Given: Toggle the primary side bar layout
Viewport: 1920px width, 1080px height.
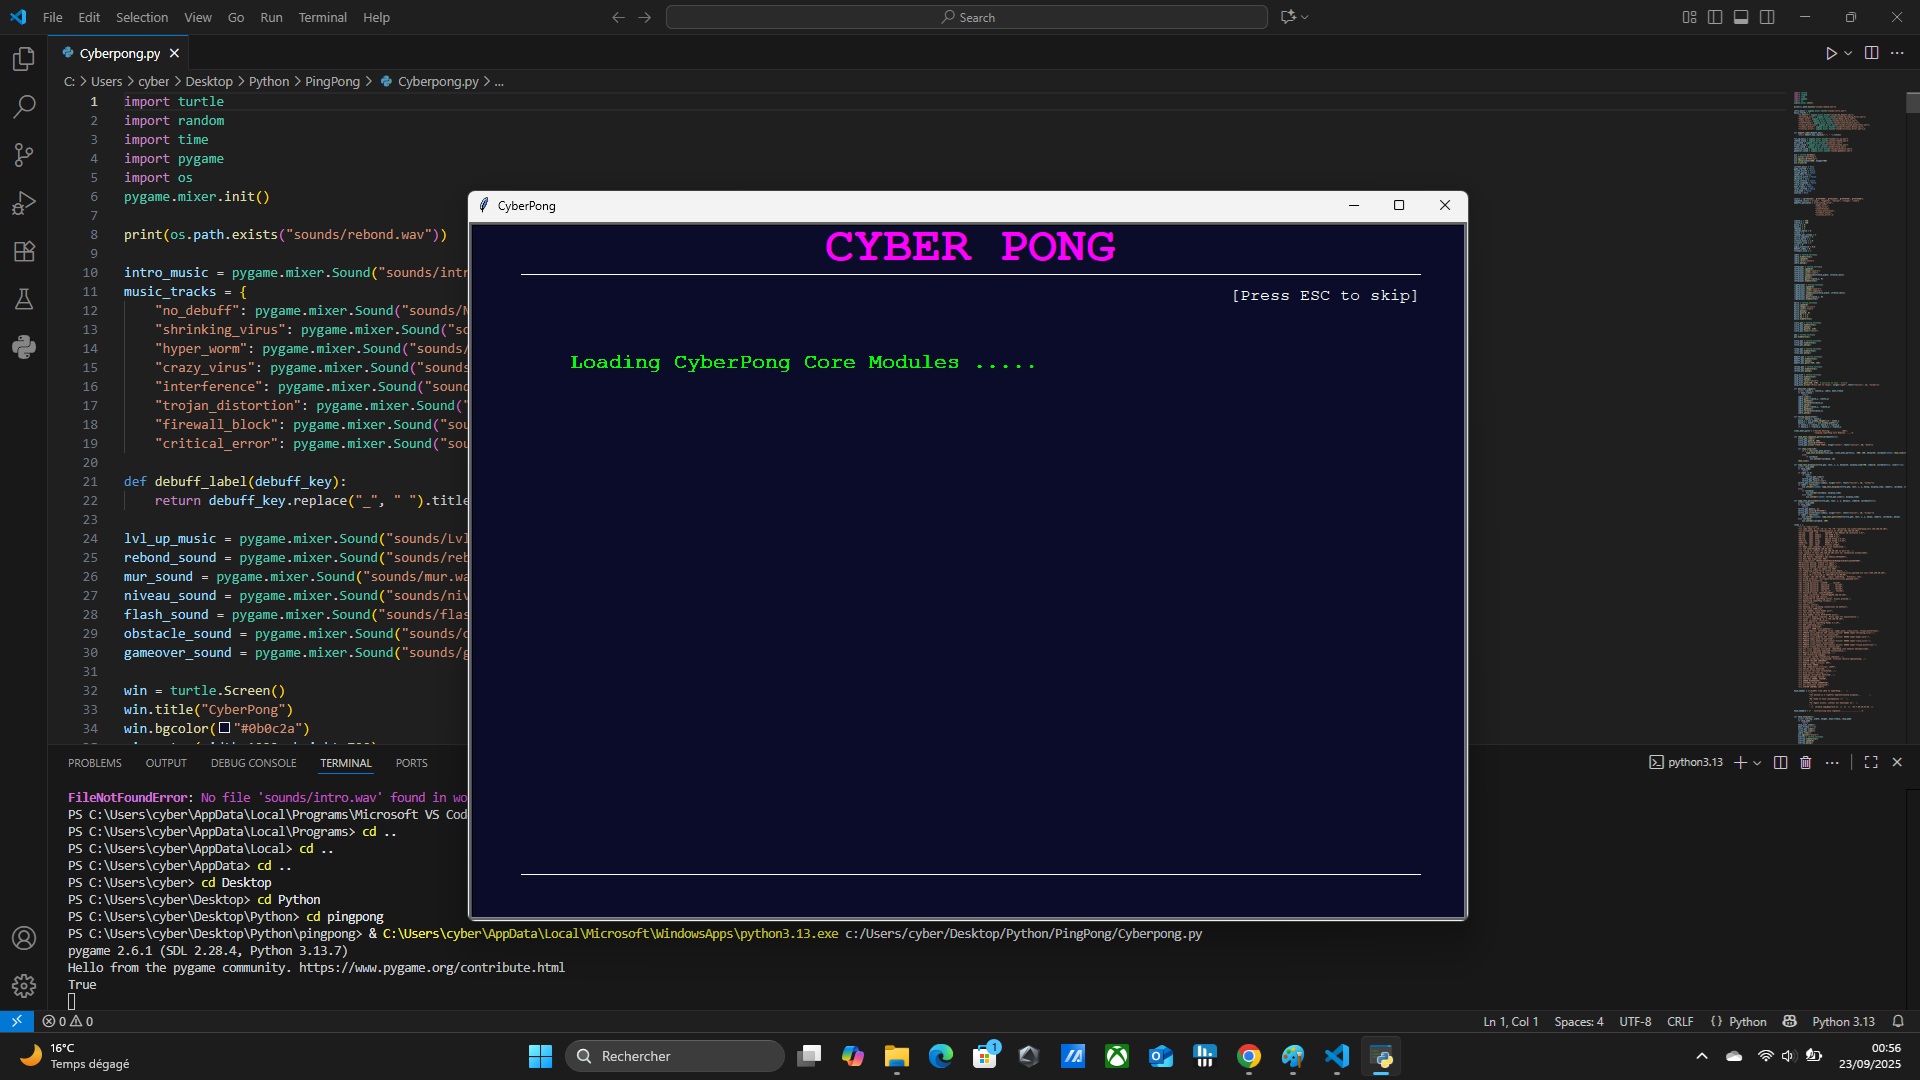Looking at the screenshot, I should pyautogui.click(x=1715, y=17).
